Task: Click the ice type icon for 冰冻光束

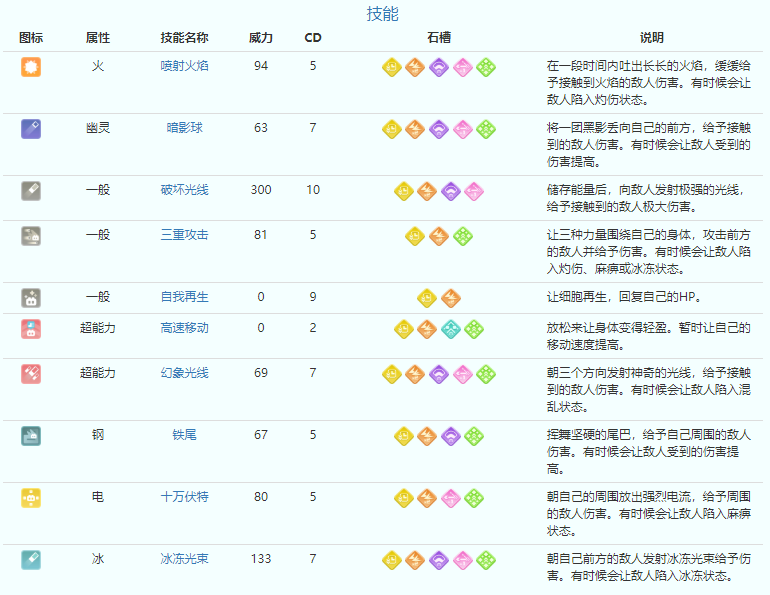Action: (31, 559)
